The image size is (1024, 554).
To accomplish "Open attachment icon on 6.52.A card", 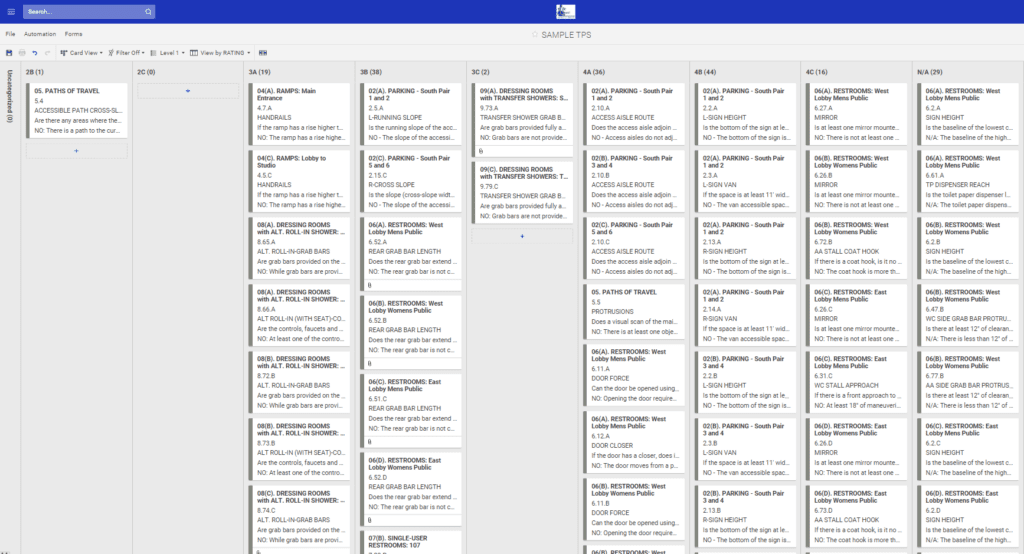I will click(370, 285).
